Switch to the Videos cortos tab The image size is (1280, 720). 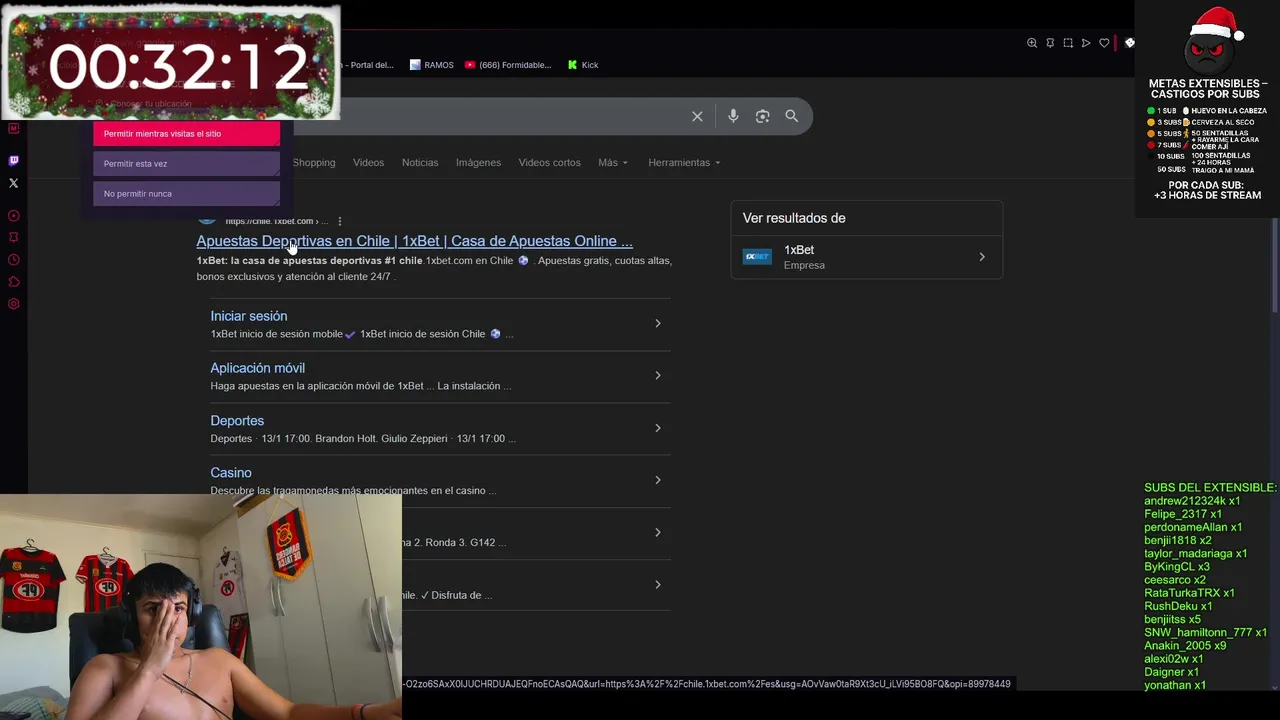549,162
